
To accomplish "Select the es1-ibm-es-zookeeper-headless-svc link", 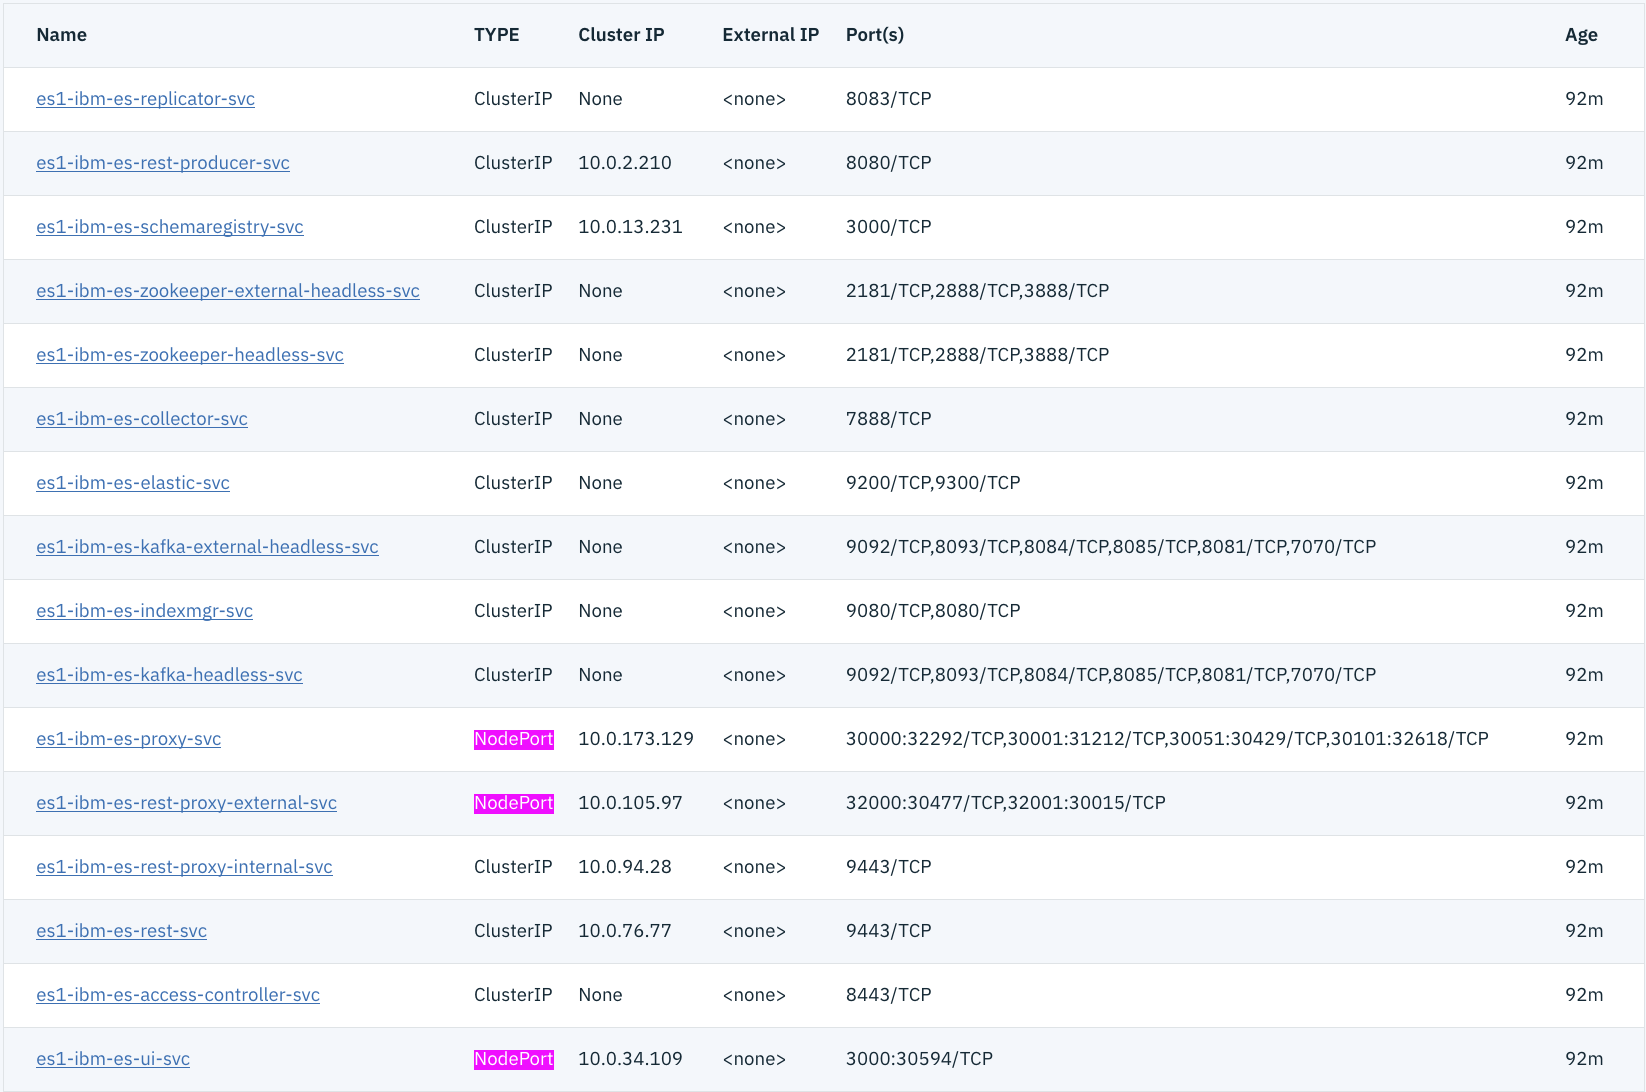I will (x=190, y=355).
